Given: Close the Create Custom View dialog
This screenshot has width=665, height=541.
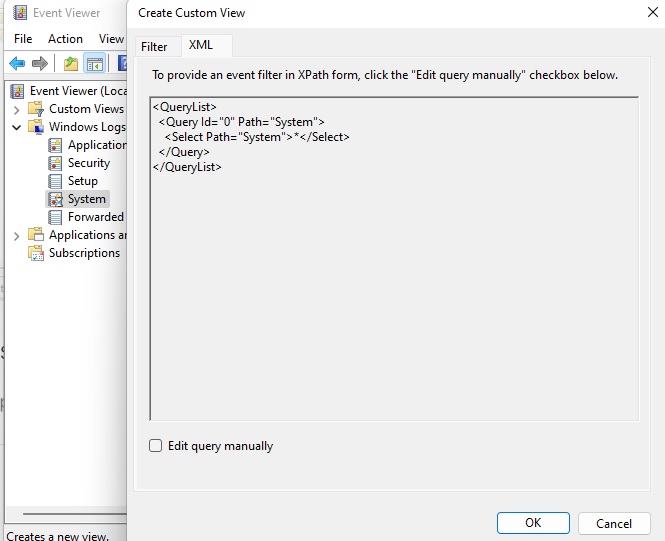Looking at the screenshot, I should pyautogui.click(x=653, y=12).
